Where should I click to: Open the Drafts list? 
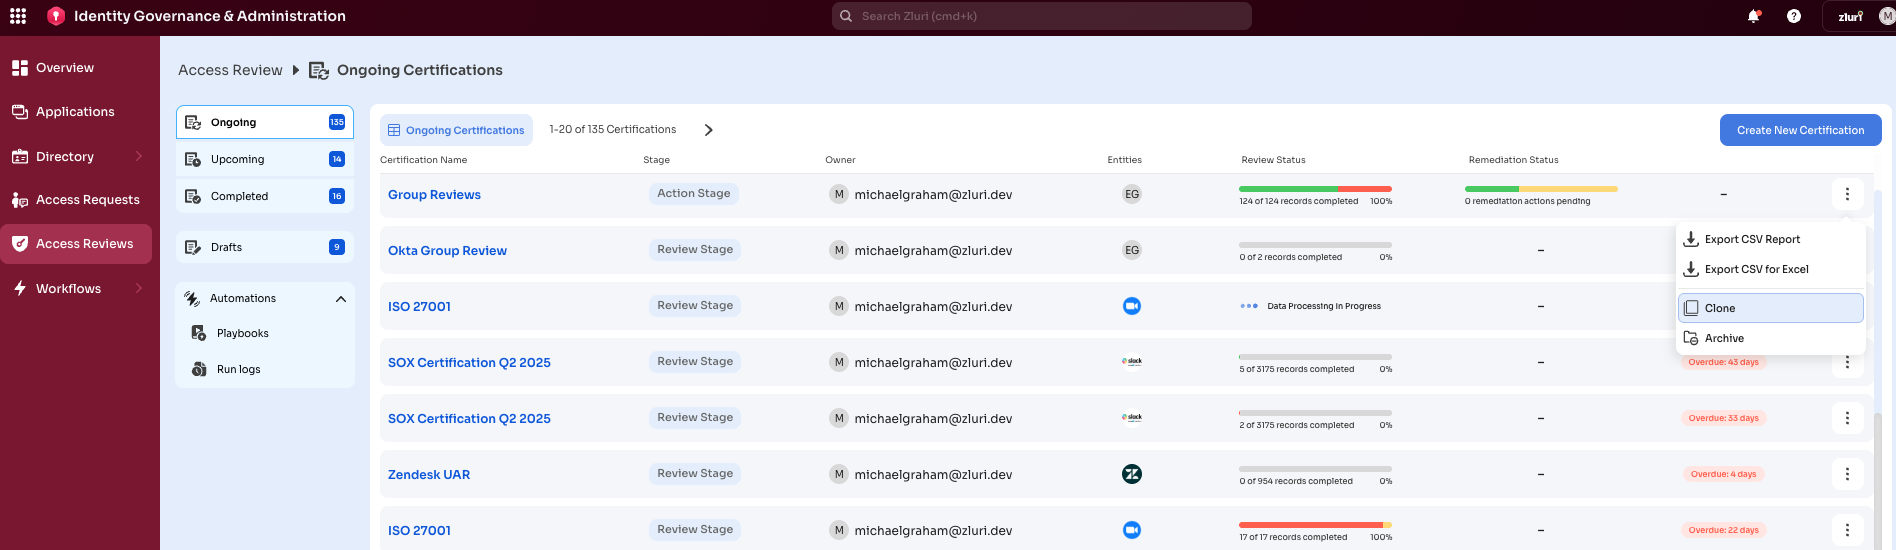tap(265, 247)
